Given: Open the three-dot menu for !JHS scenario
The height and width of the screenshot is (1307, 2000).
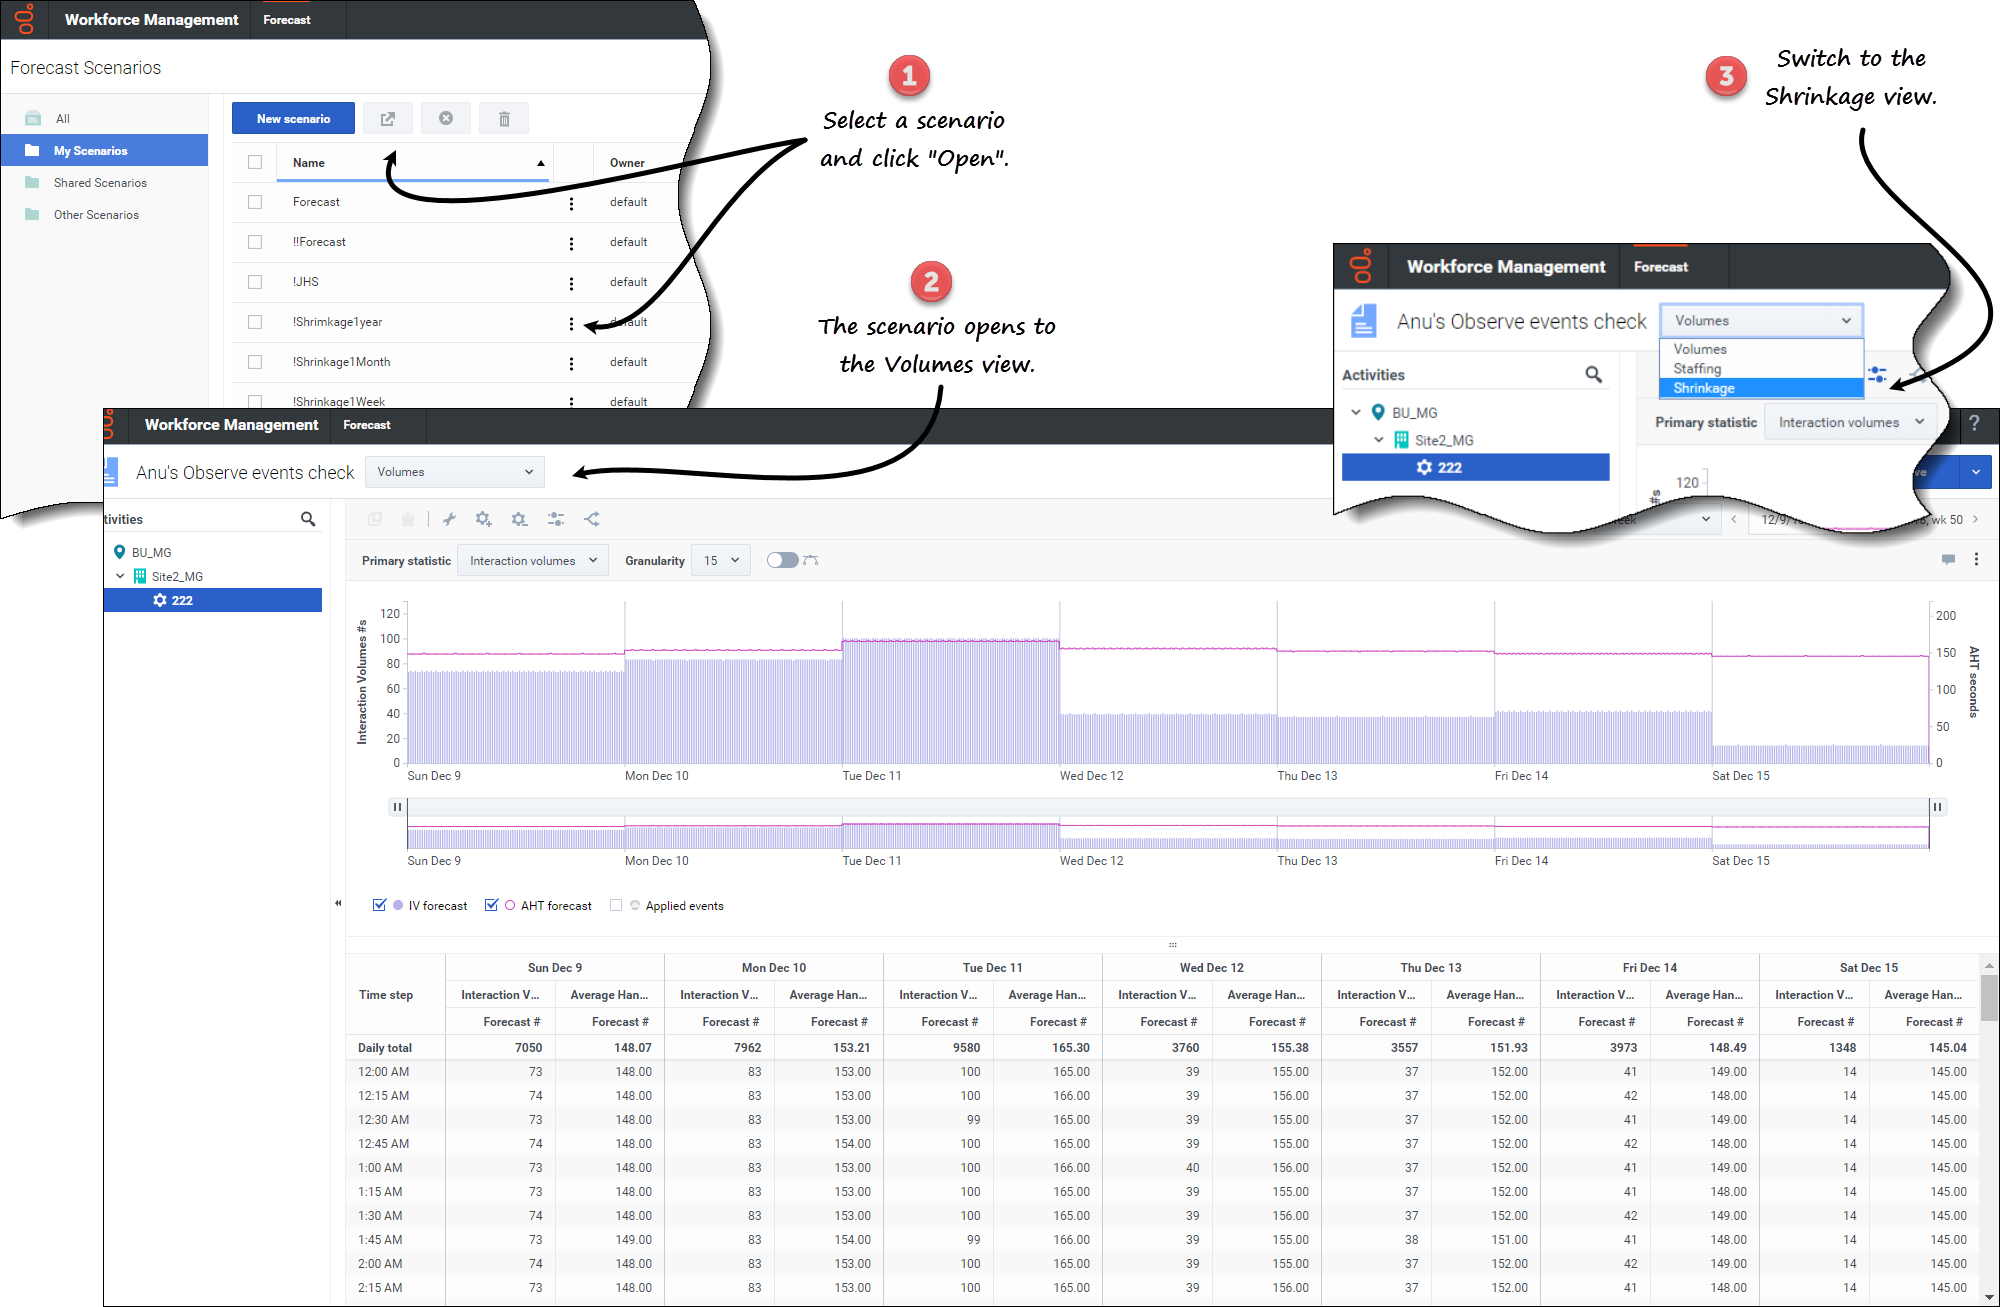Looking at the screenshot, I should [571, 283].
